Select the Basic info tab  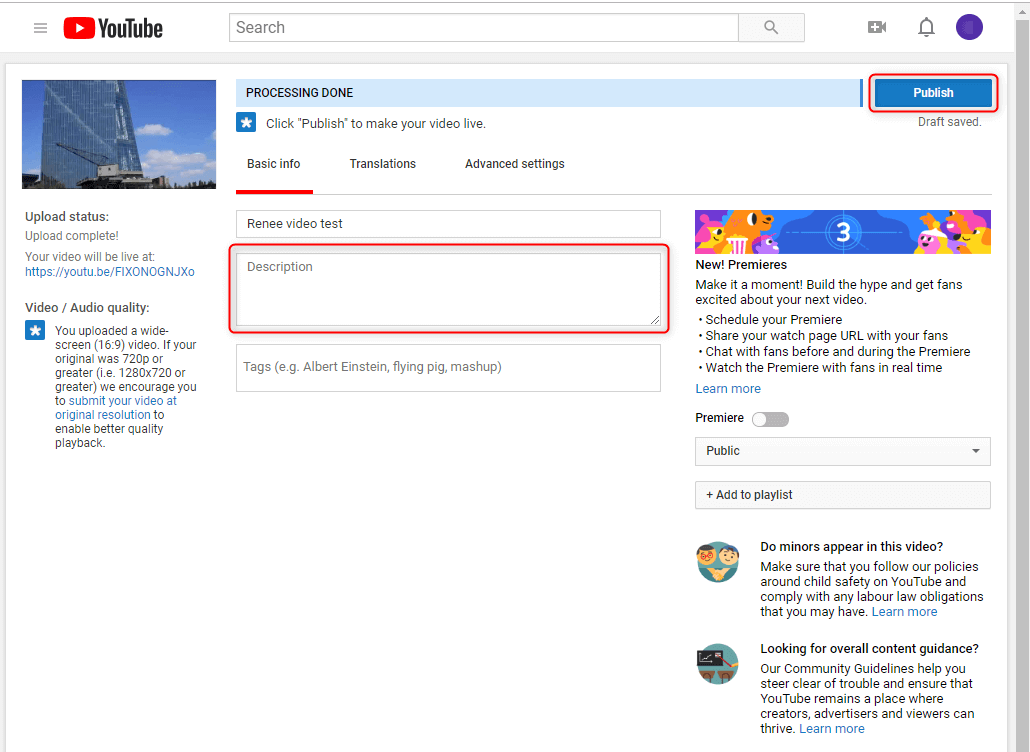click(273, 164)
